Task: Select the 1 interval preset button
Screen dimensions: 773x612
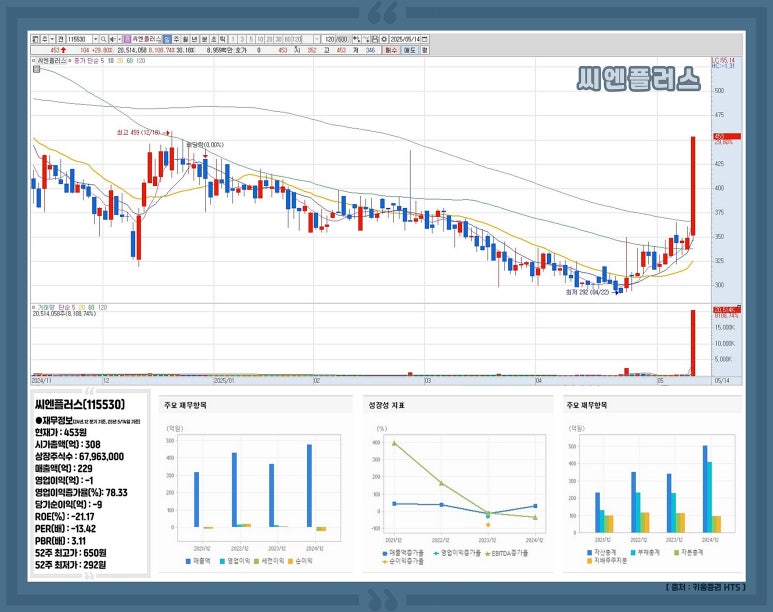Action: coord(233,39)
